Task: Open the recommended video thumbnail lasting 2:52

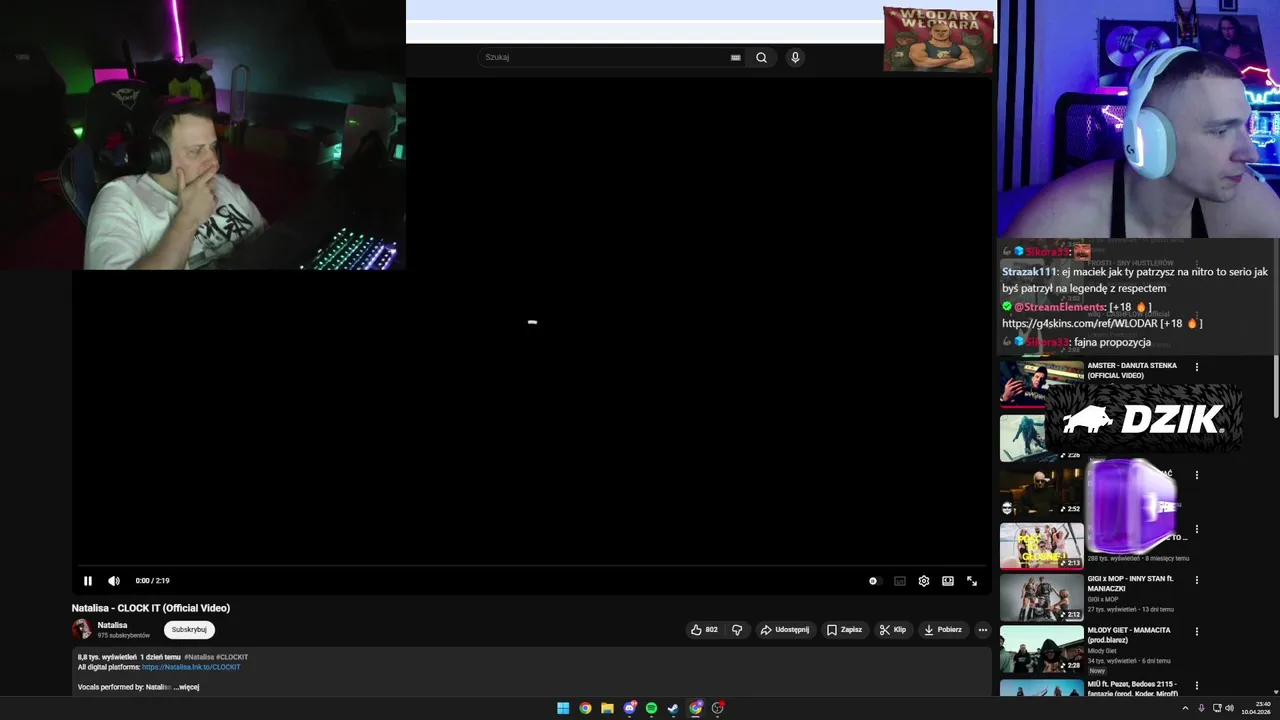Action: (x=1041, y=492)
